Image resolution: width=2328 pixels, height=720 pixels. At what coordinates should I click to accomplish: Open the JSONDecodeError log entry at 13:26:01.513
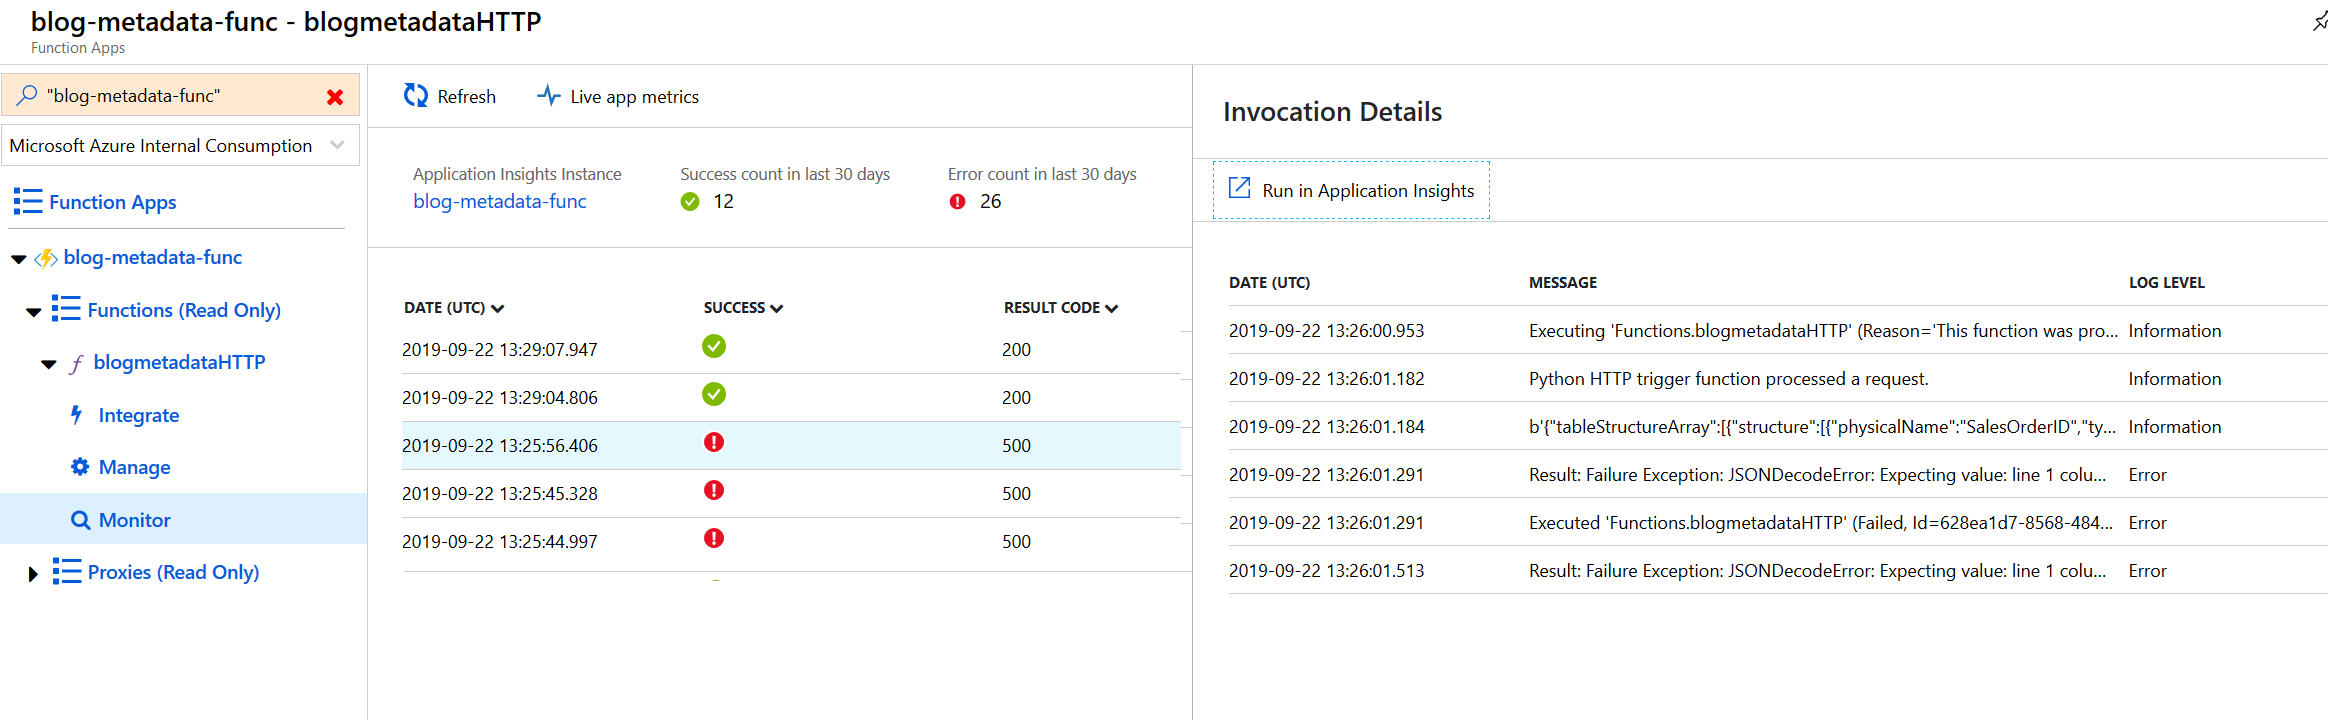[x=1816, y=571]
